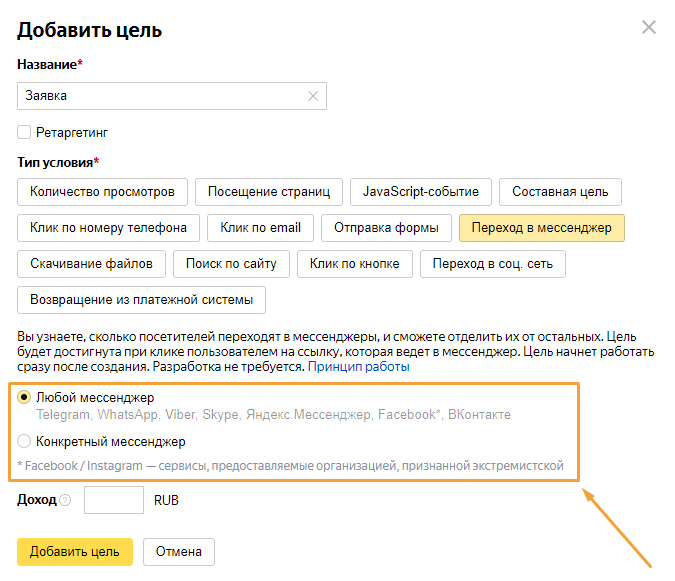This screenshot has width=675, height=581.
Task: Enable the Ретаргетинг checkbox
Action: (x=24, y=132)
